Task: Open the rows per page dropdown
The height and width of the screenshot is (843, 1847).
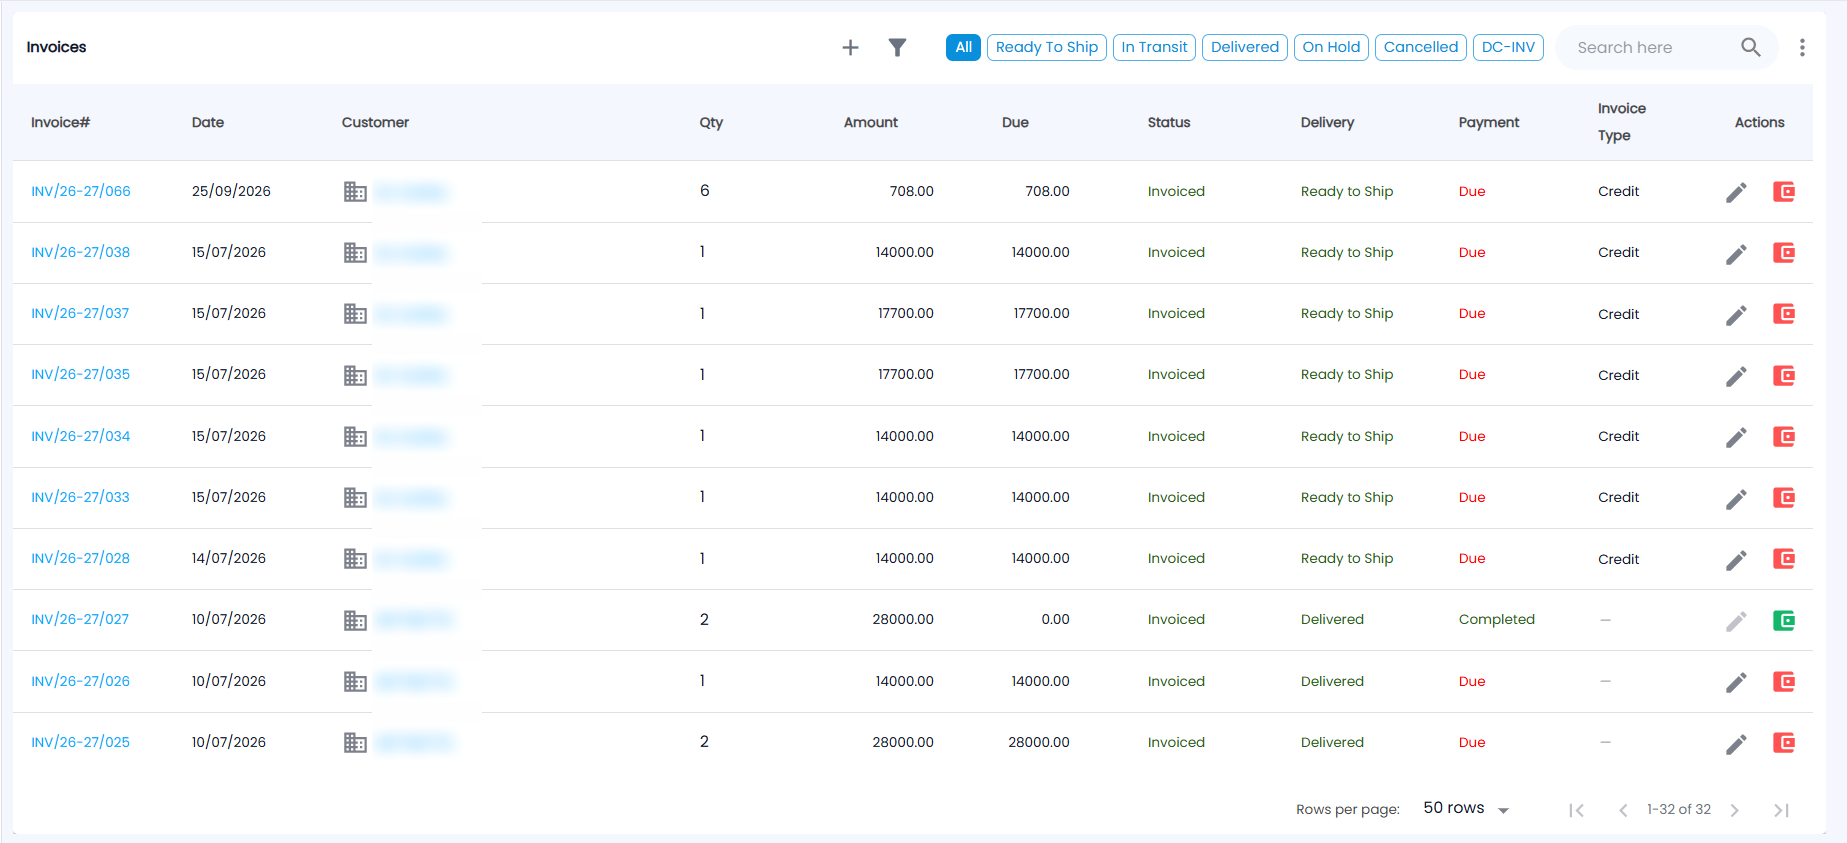Action: 1466,808
